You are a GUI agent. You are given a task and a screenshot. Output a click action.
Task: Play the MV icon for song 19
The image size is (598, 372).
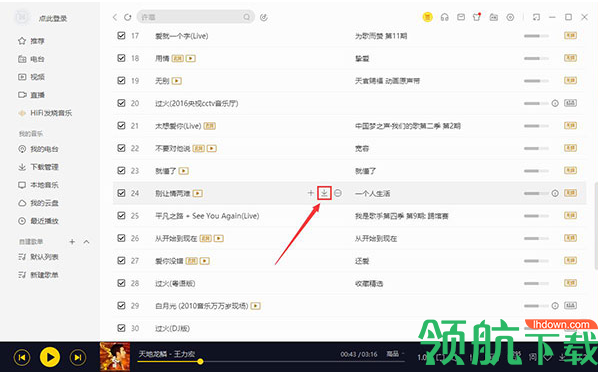pyautogui.click(x=177, y=81)
